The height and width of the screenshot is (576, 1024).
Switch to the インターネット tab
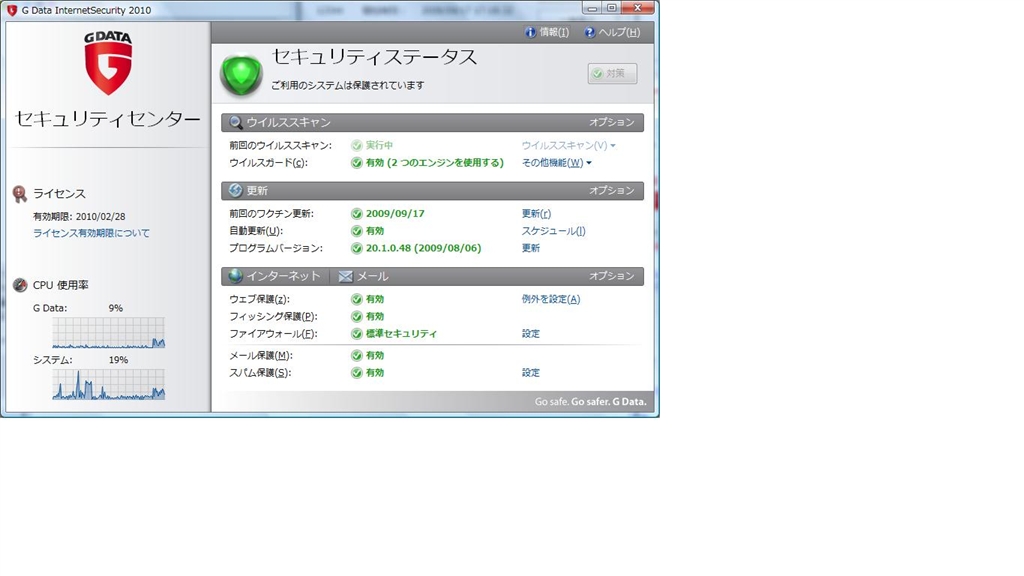[x=275, y=276]
